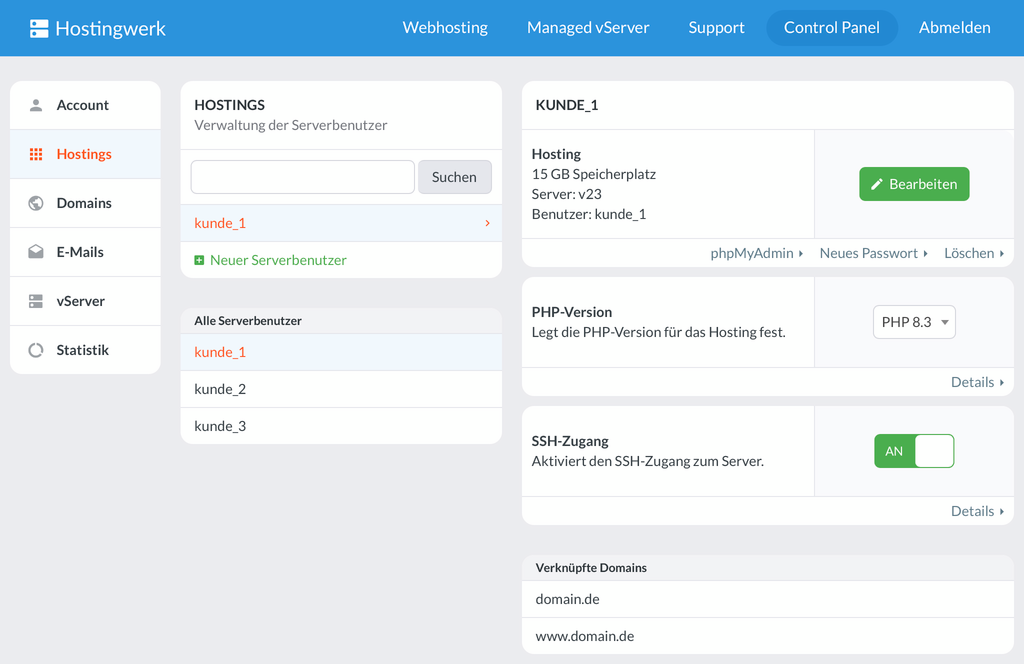
Task: Click the Neues Passwort link
Action: click(x=873, y=253)
